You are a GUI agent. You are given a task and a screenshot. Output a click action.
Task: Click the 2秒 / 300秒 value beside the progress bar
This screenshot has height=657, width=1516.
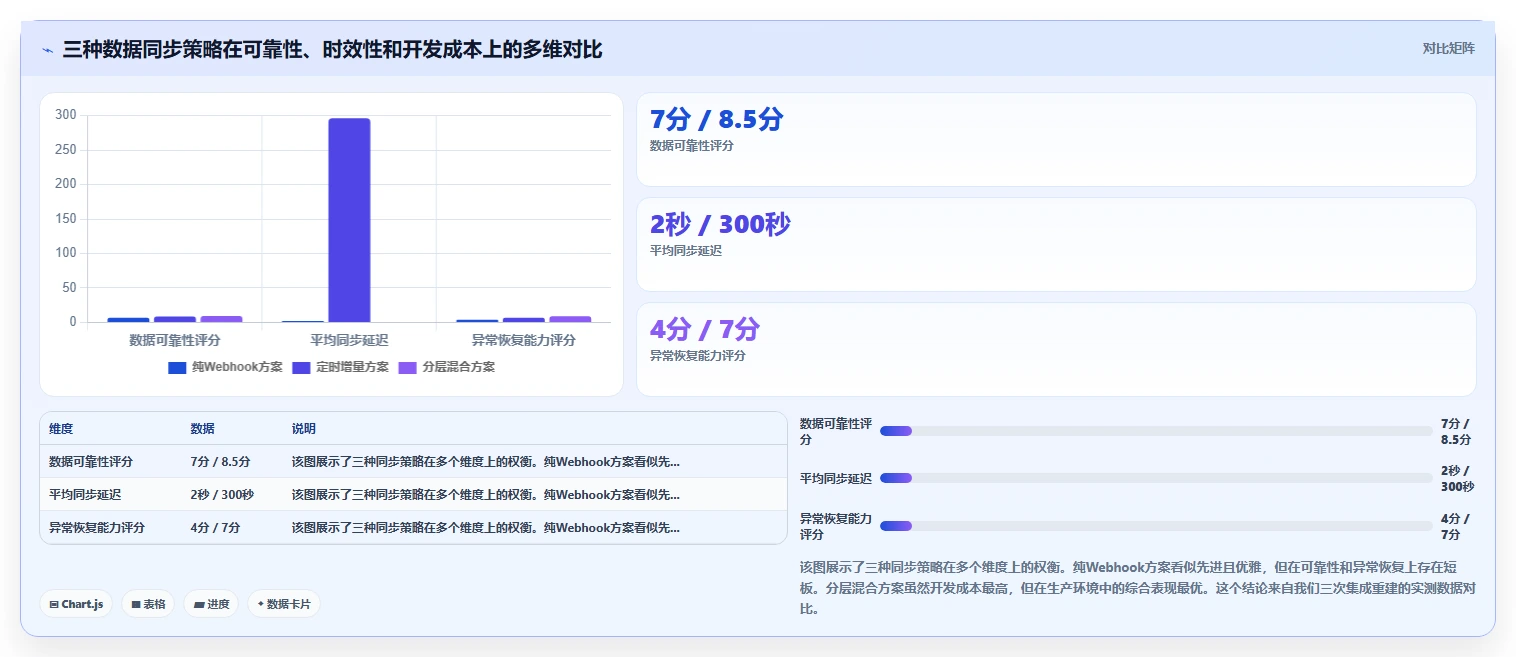point(1457,479)
